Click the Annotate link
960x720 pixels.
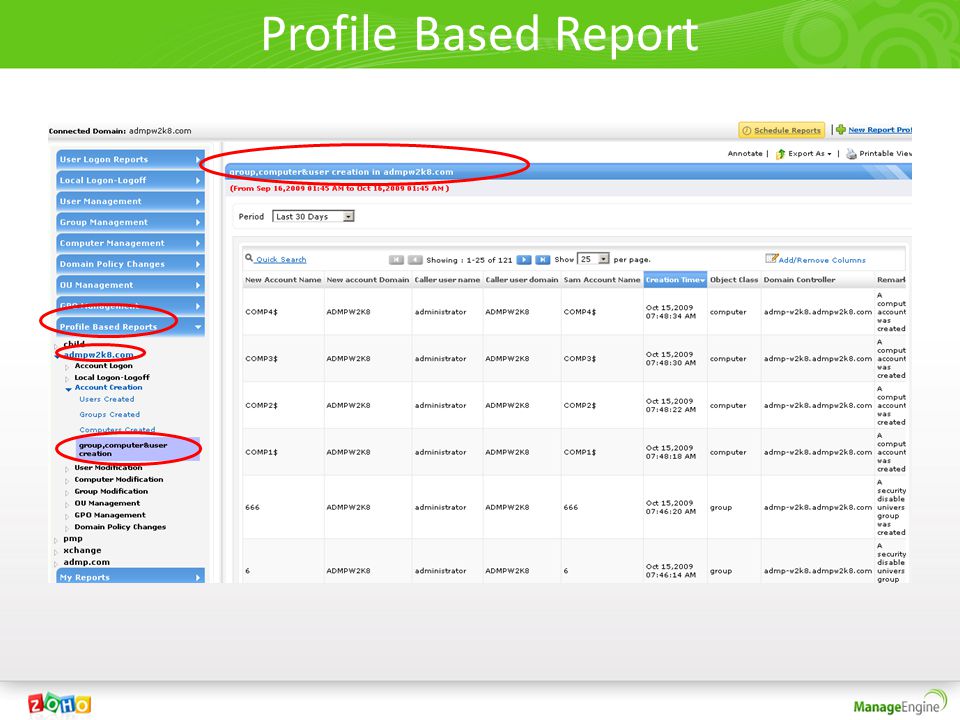(744, 154)
